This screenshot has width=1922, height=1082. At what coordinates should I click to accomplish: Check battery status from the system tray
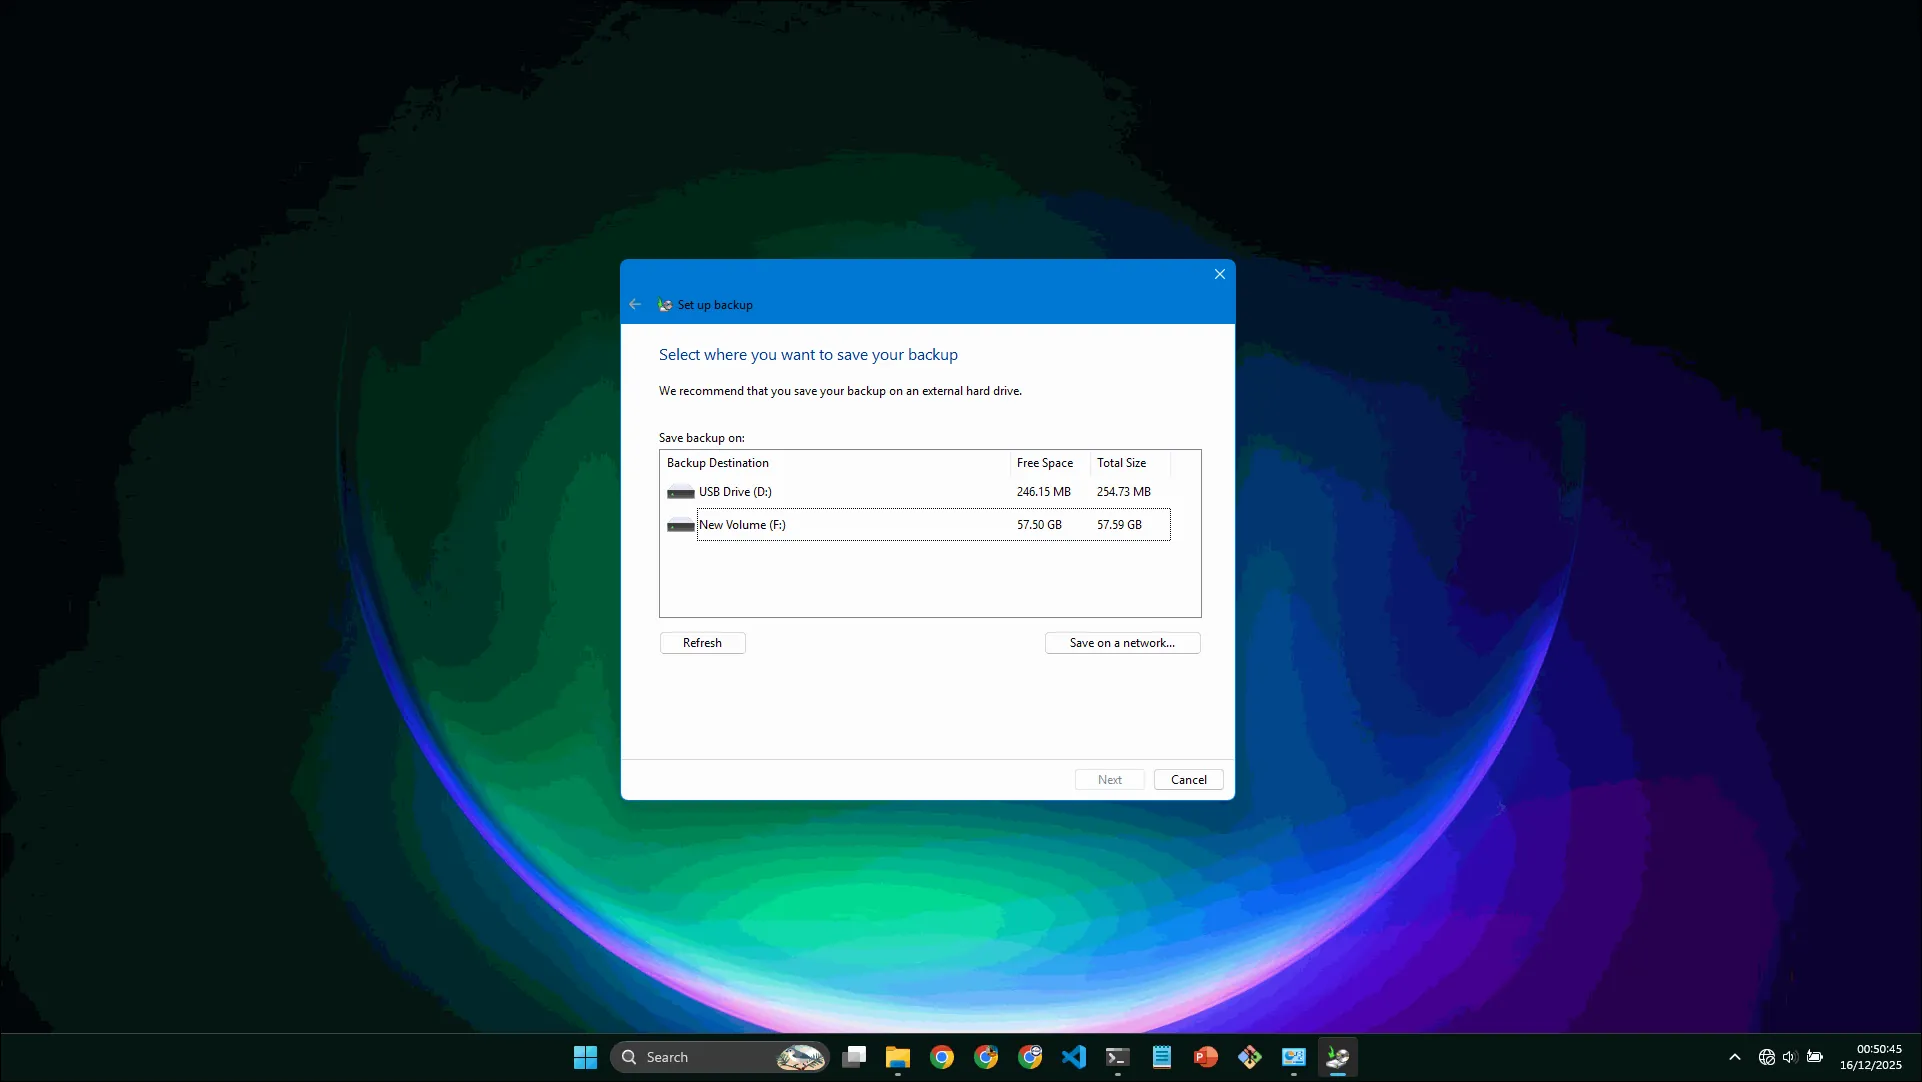coord(1814,1056)
